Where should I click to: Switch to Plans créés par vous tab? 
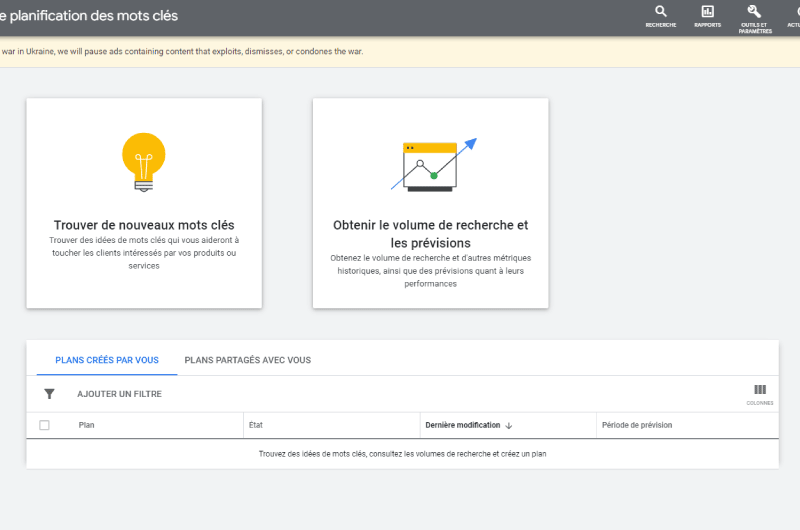(x=107, y=360)
